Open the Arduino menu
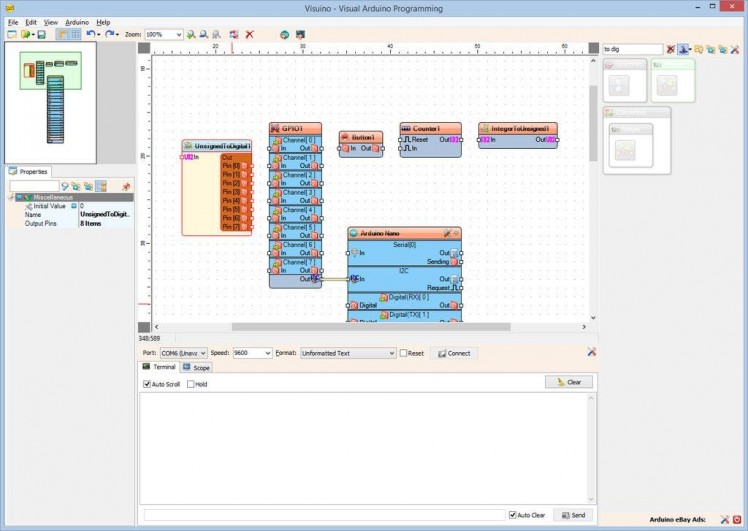Screen dimensions: 748x531 click(77, 22)
